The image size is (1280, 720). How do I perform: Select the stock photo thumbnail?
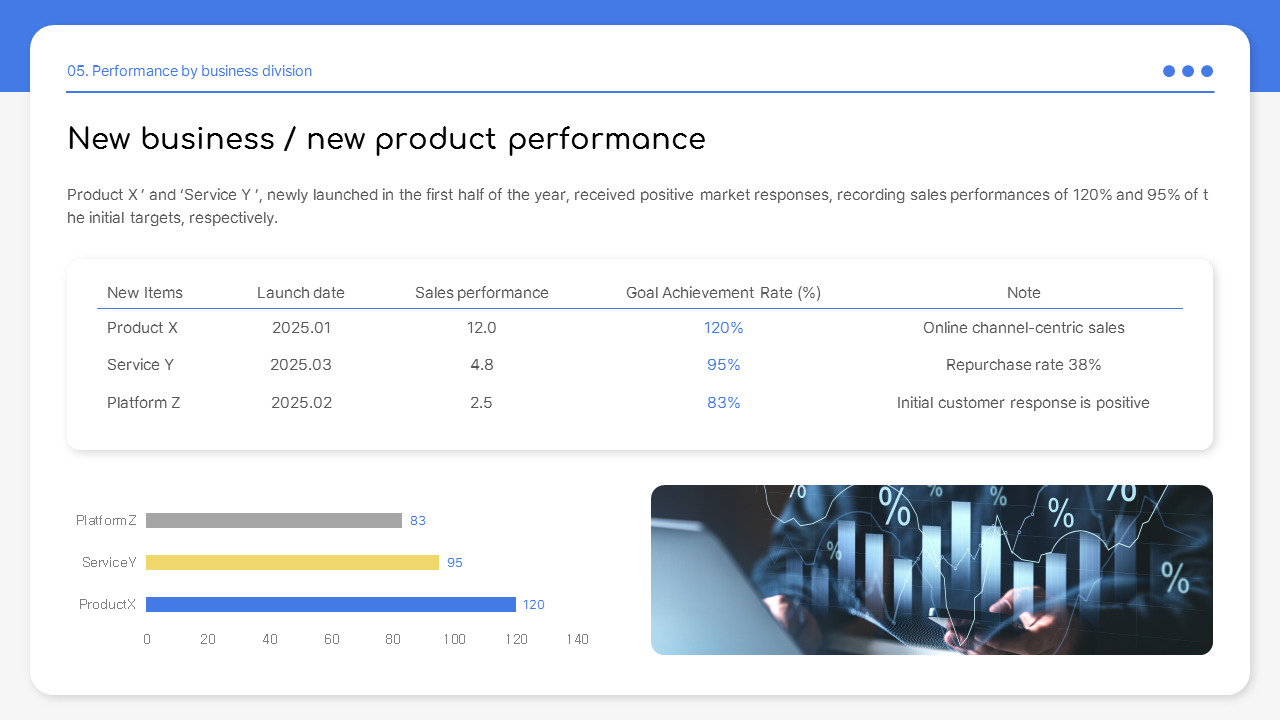tap(932, 570)
